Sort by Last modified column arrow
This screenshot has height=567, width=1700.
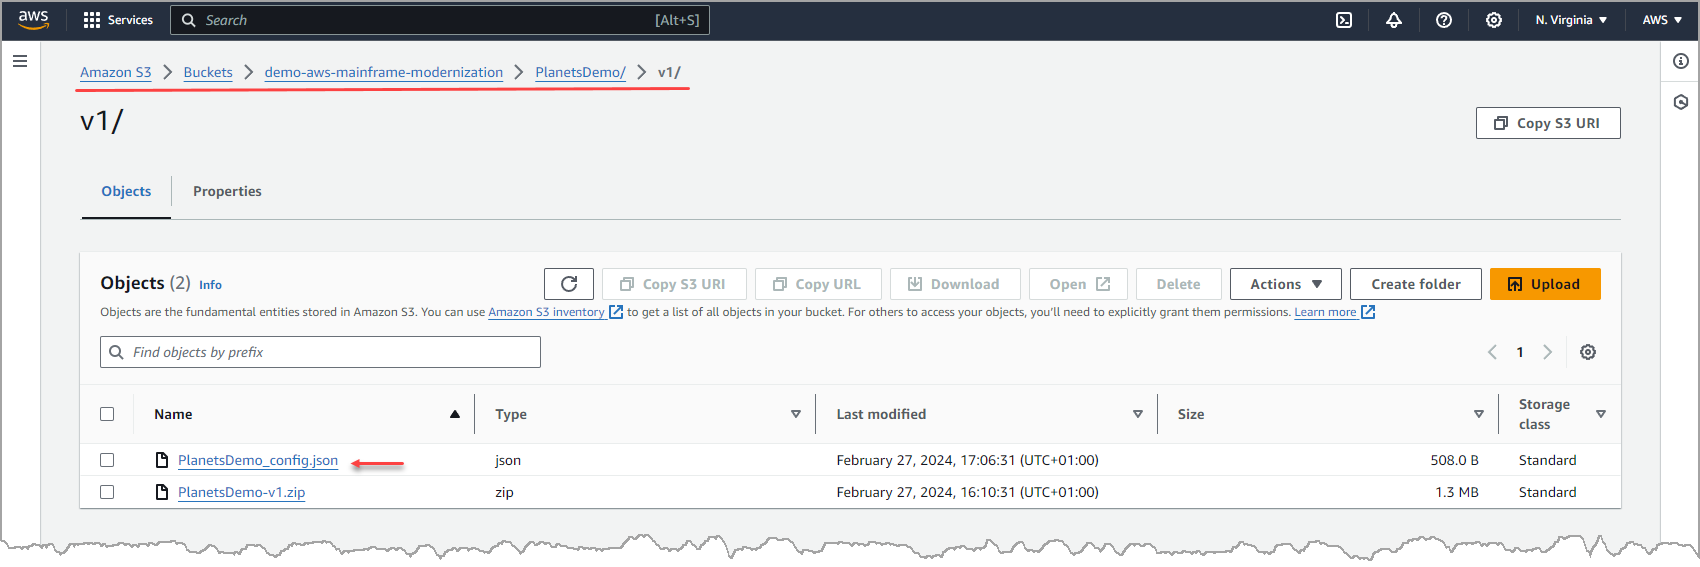(x=1138, y=414)
